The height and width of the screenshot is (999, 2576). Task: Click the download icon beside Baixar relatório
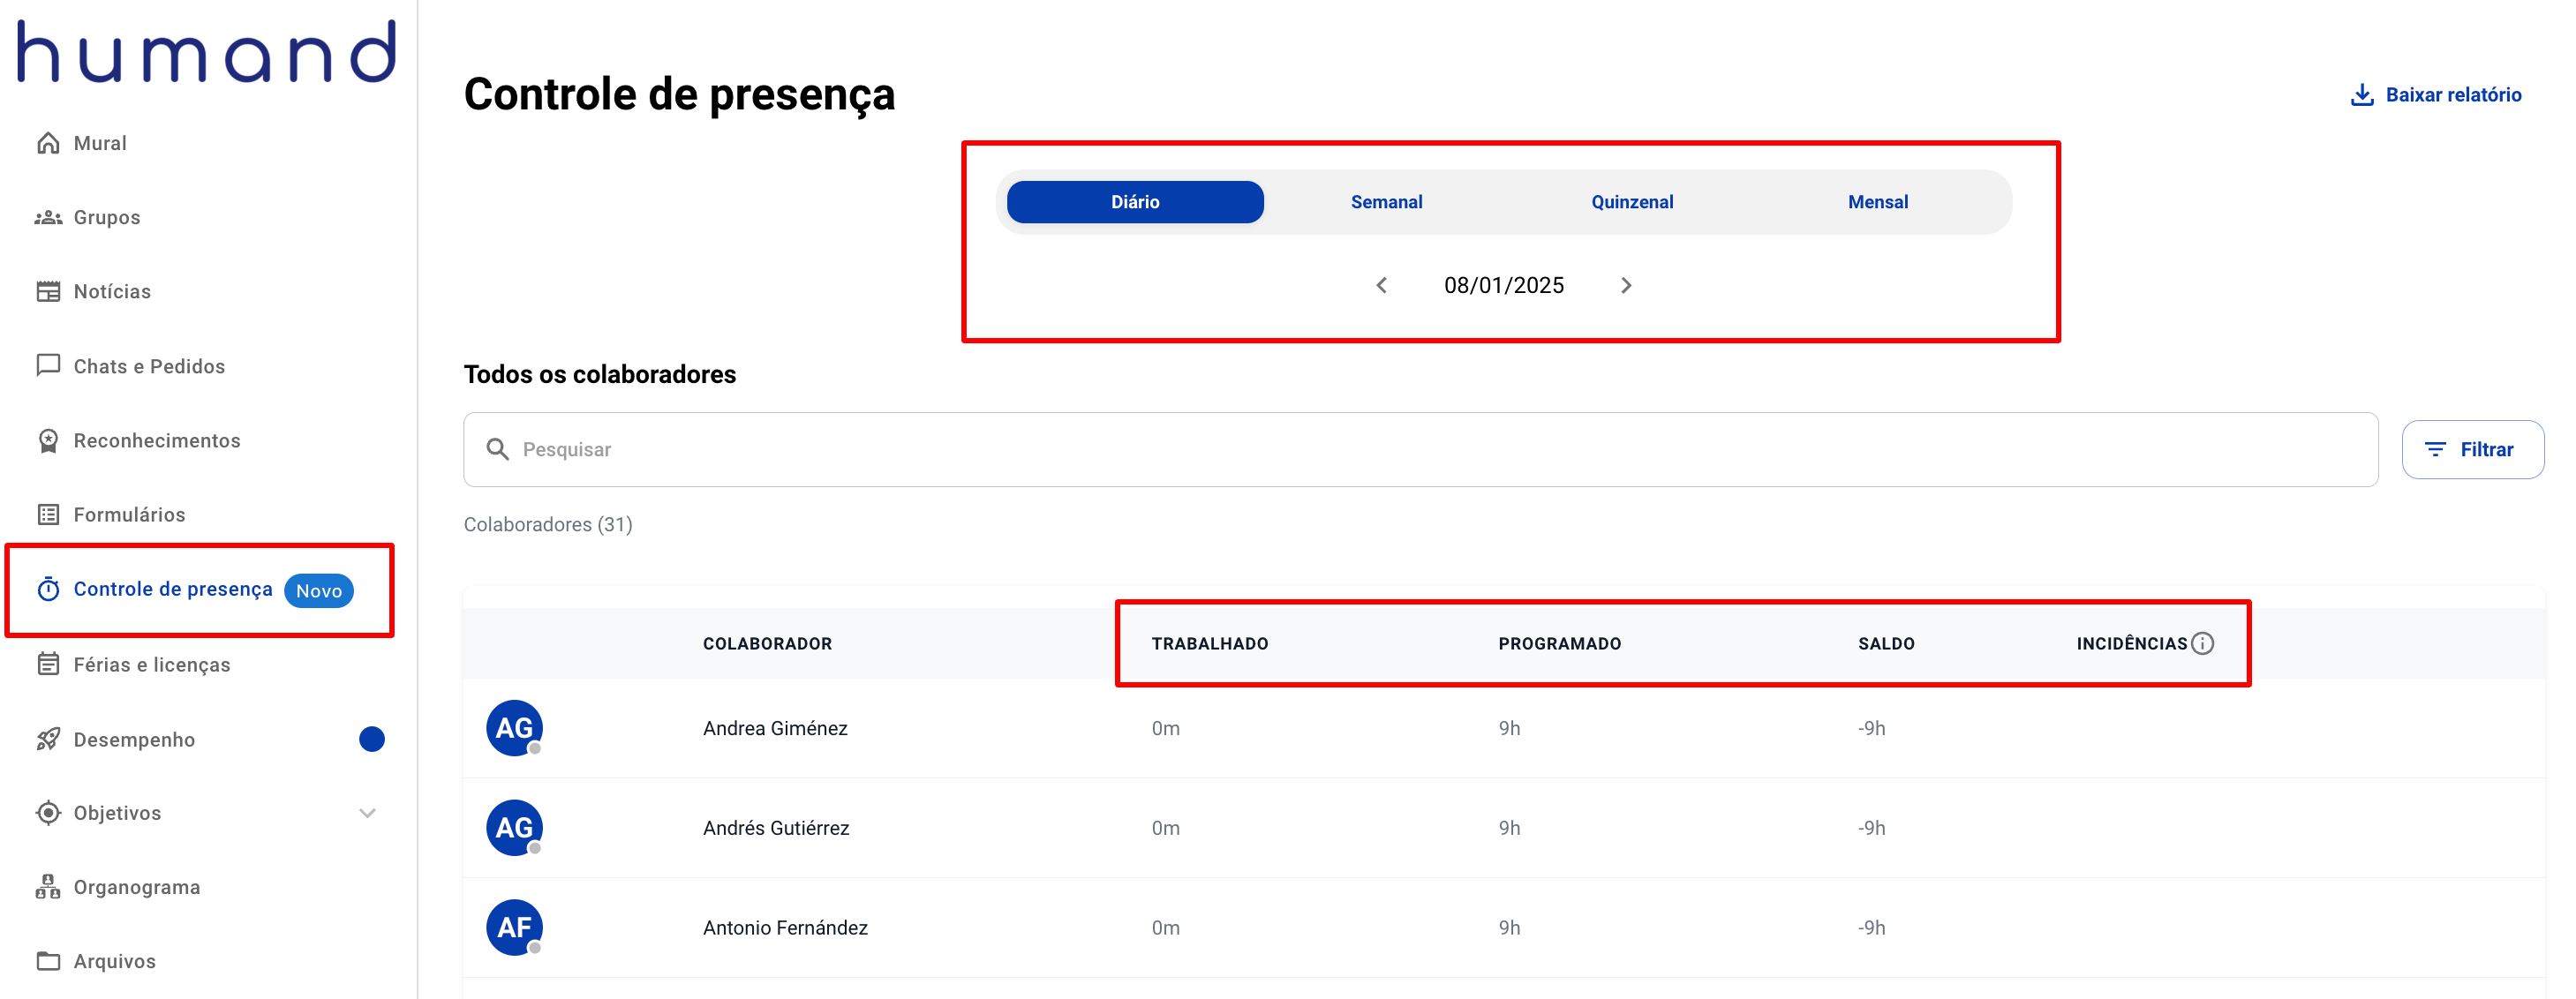pos(2361,95)
